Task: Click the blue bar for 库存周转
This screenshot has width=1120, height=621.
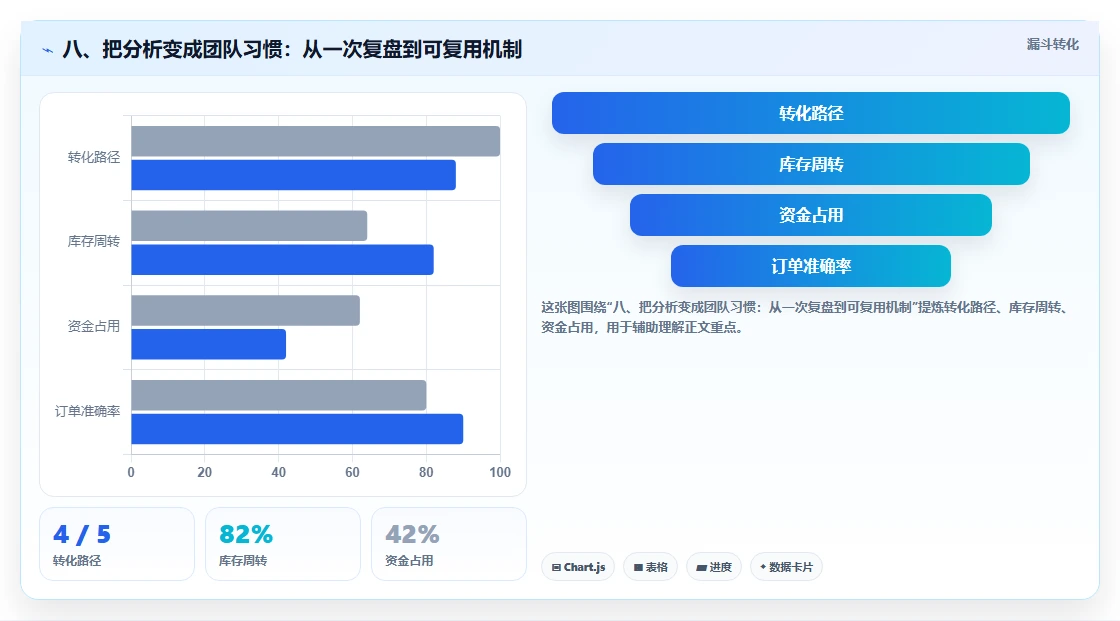Action: coord(282,259)
